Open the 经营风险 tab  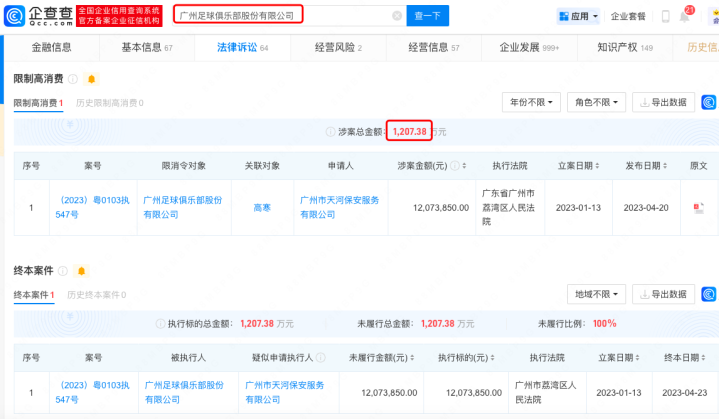[x=338, y=48]
